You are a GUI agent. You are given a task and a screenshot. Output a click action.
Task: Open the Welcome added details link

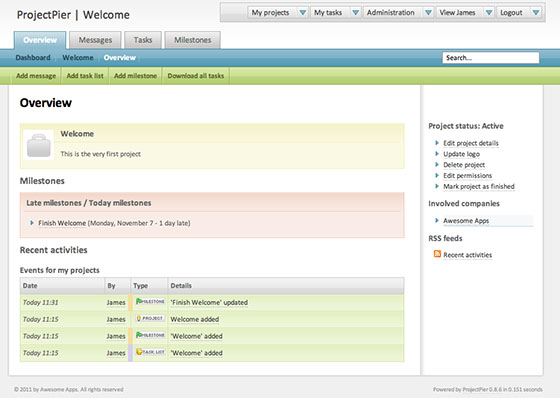[x=195, y=319]
